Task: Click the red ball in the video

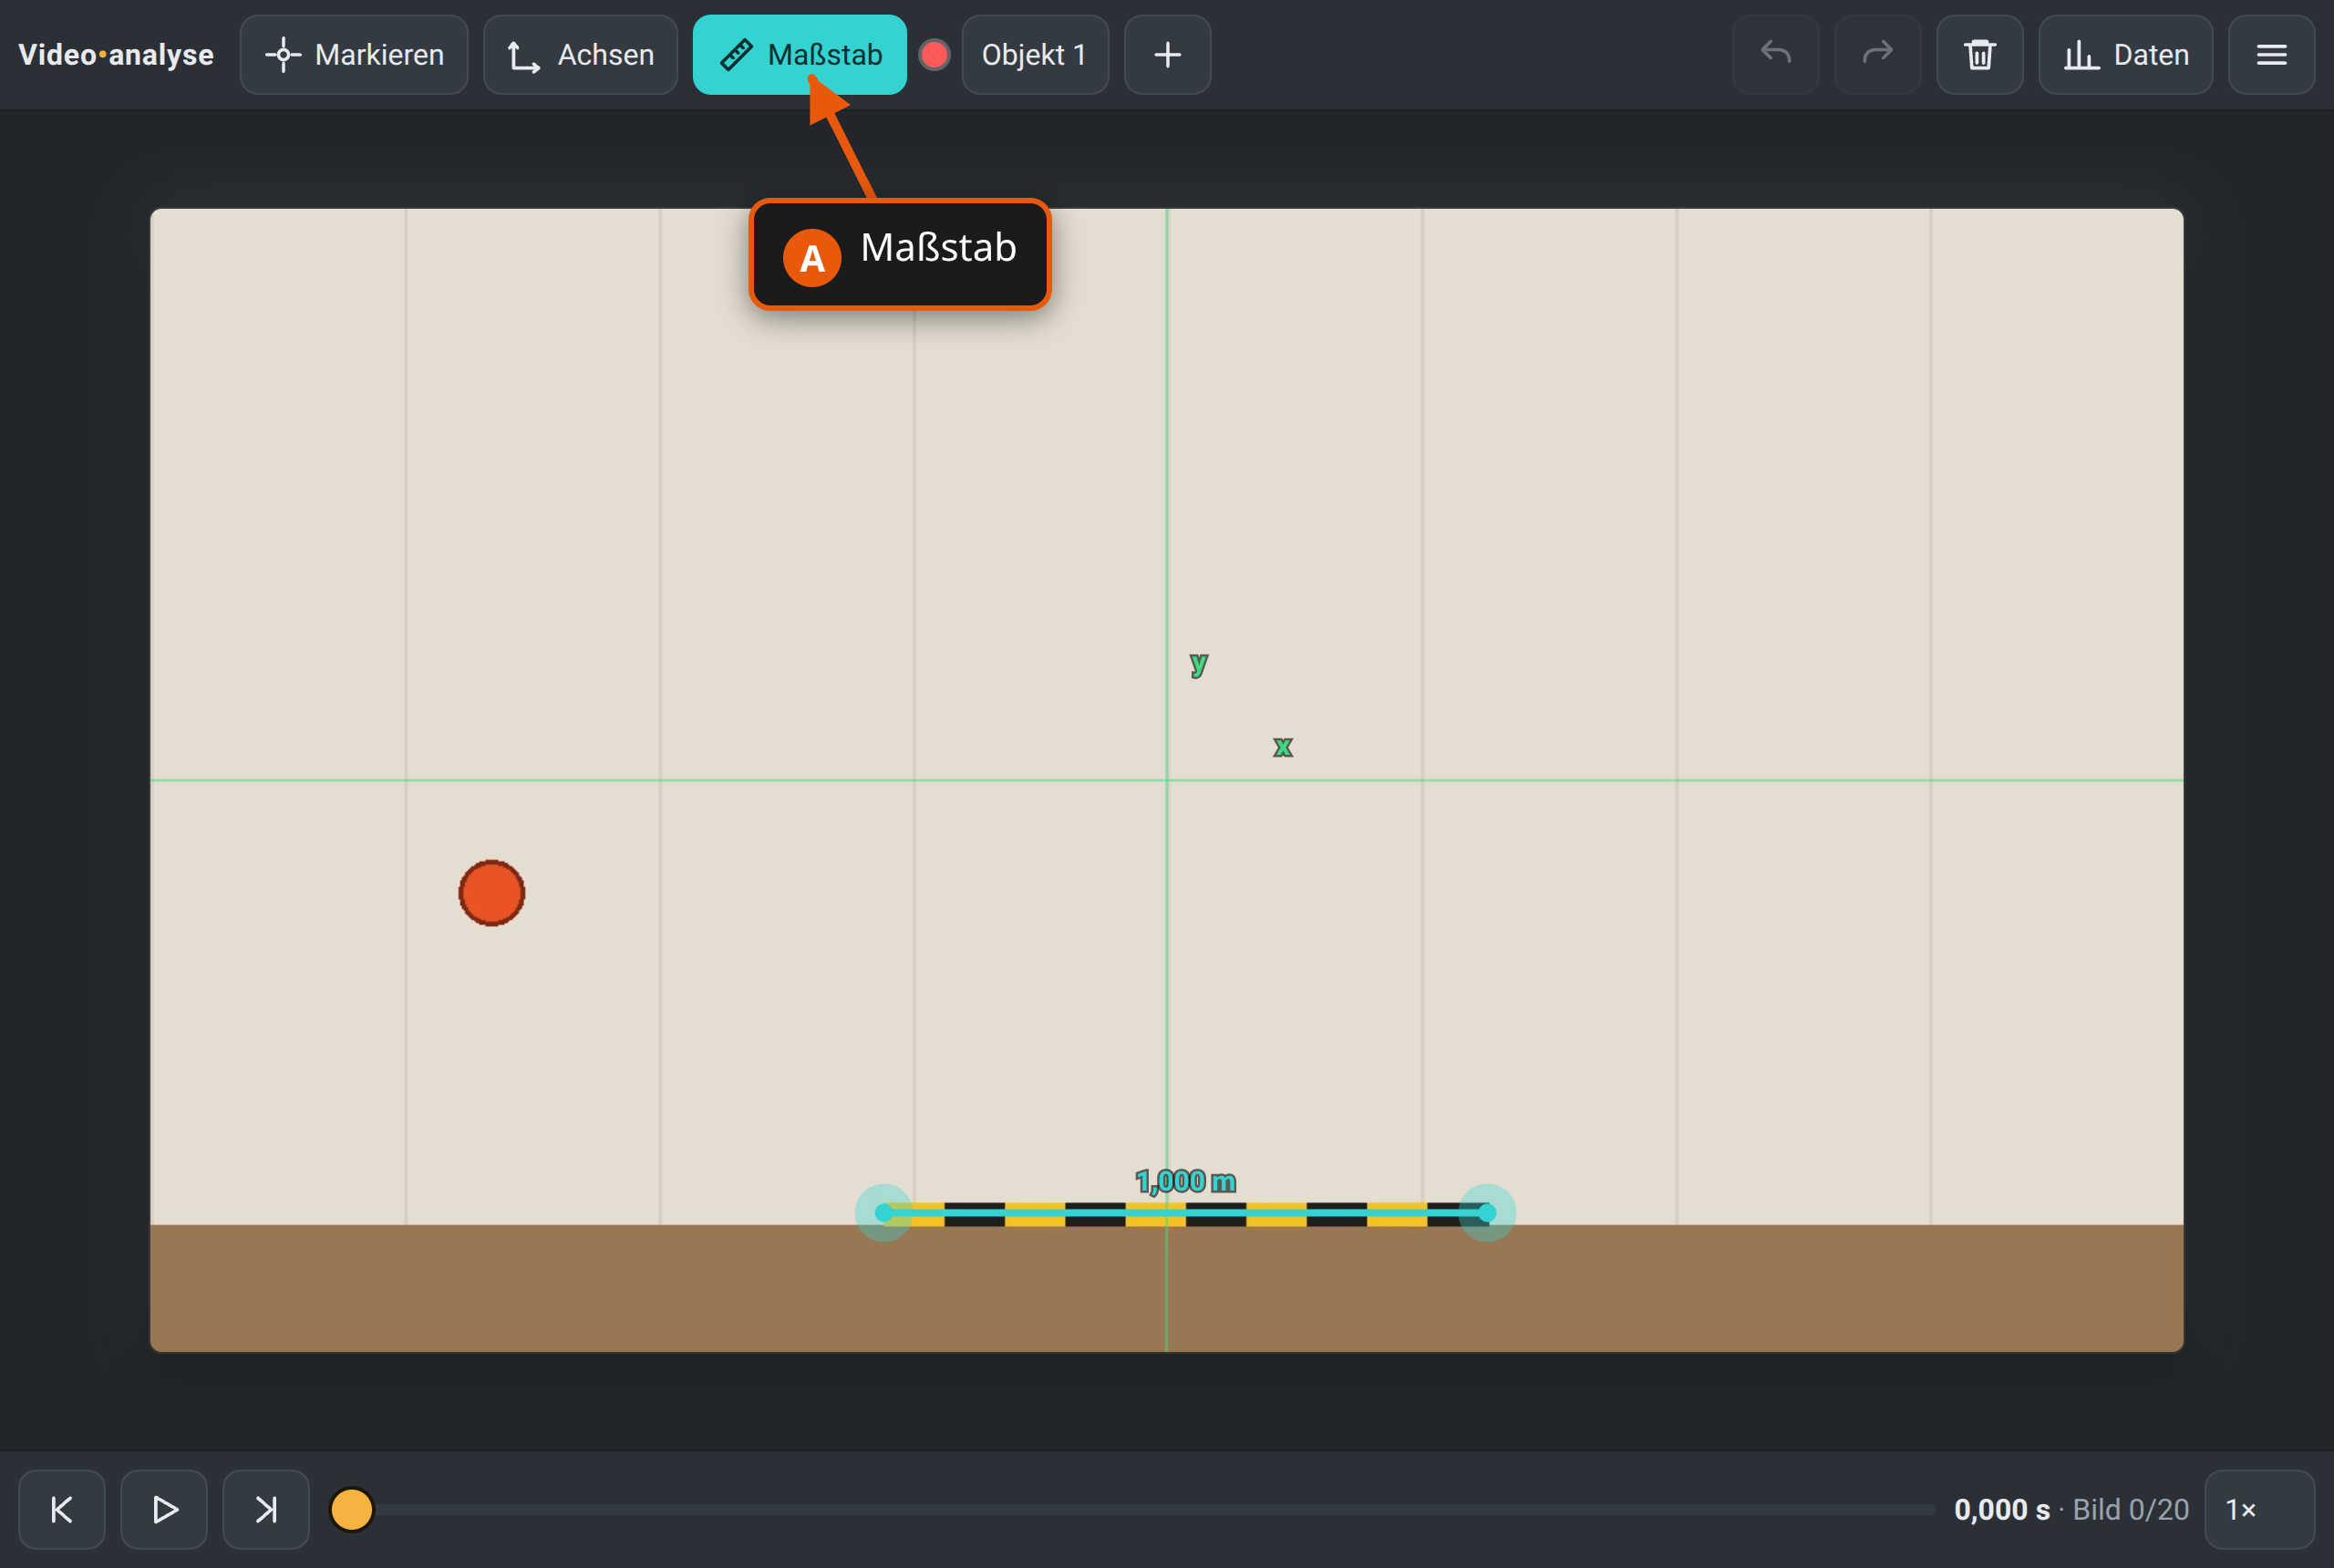Action: pos(492,893)
